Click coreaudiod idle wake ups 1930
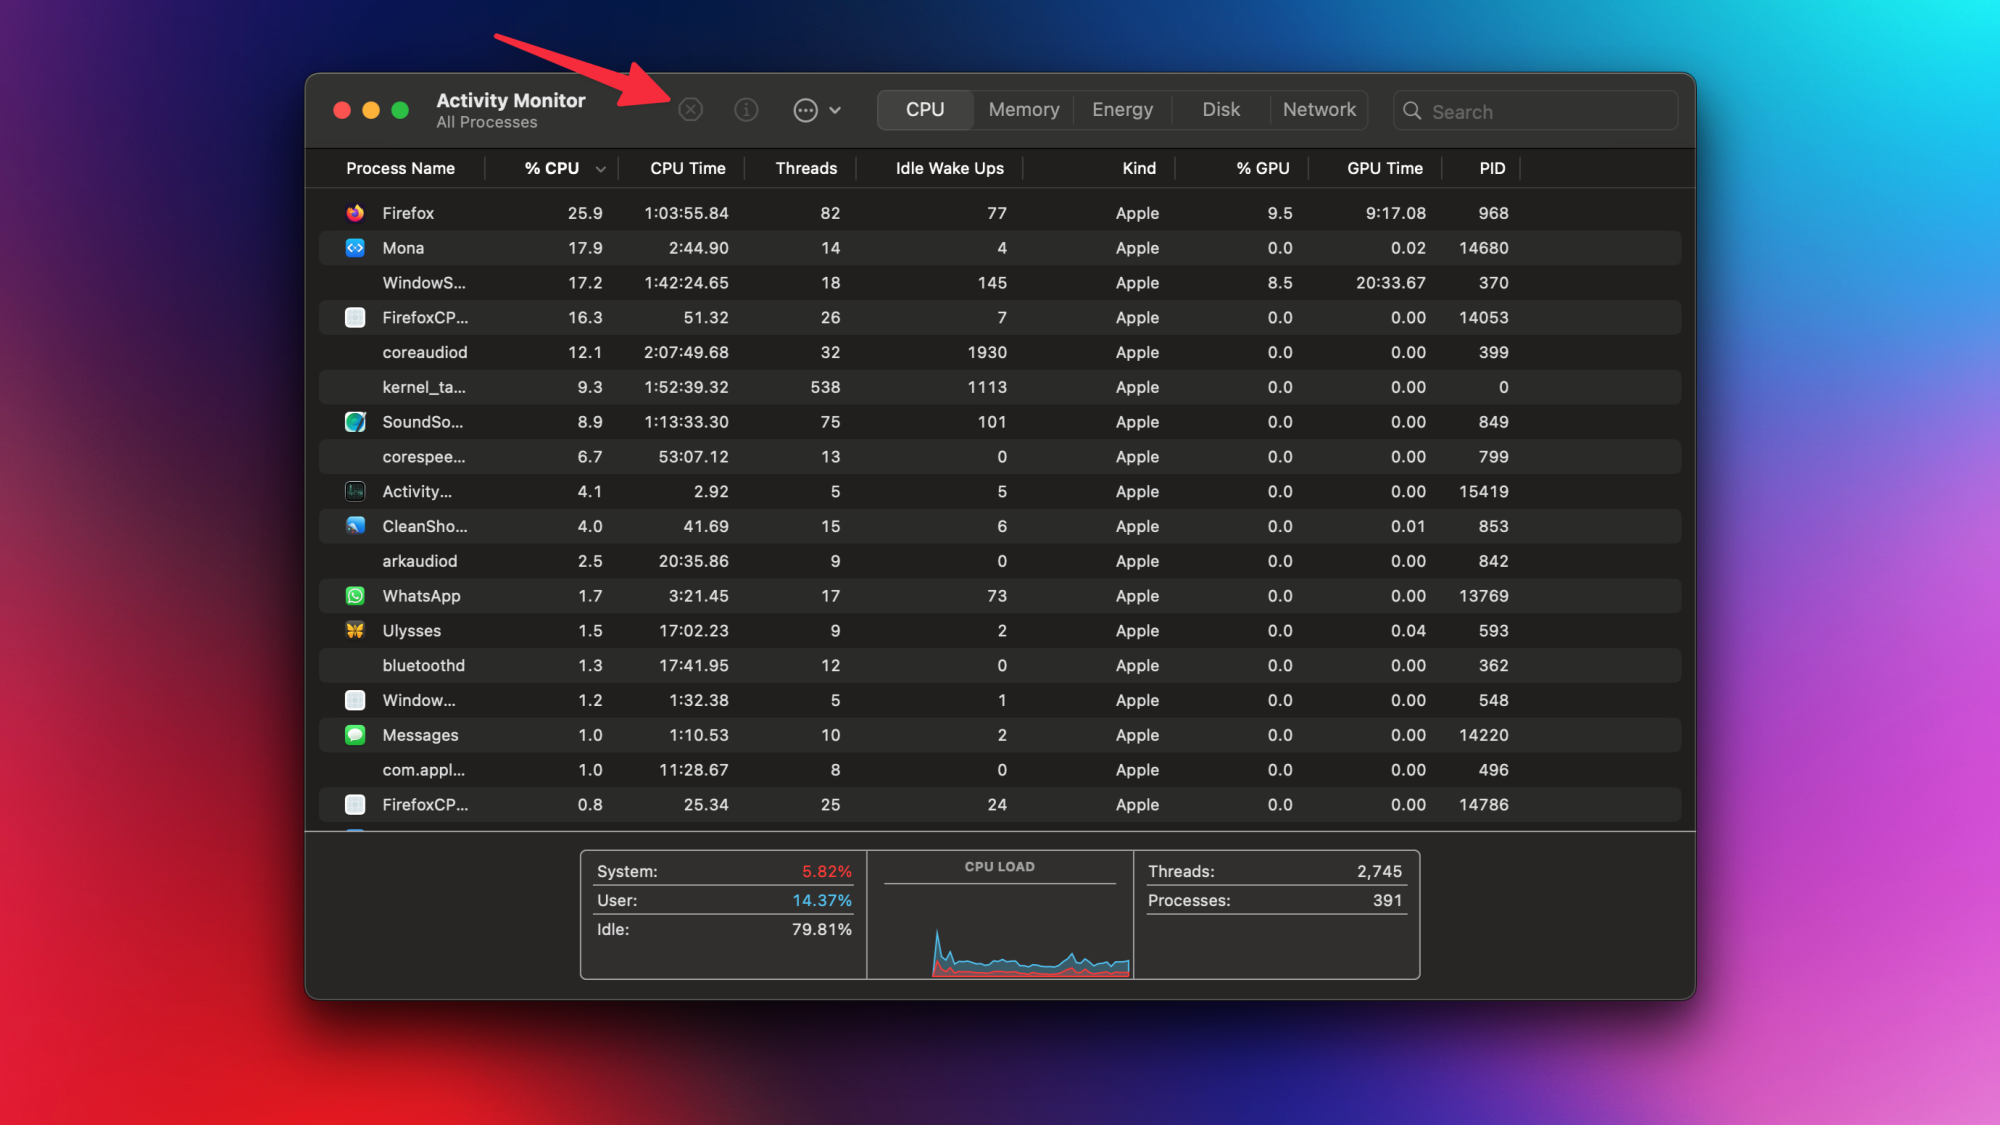 coord(987,352)
